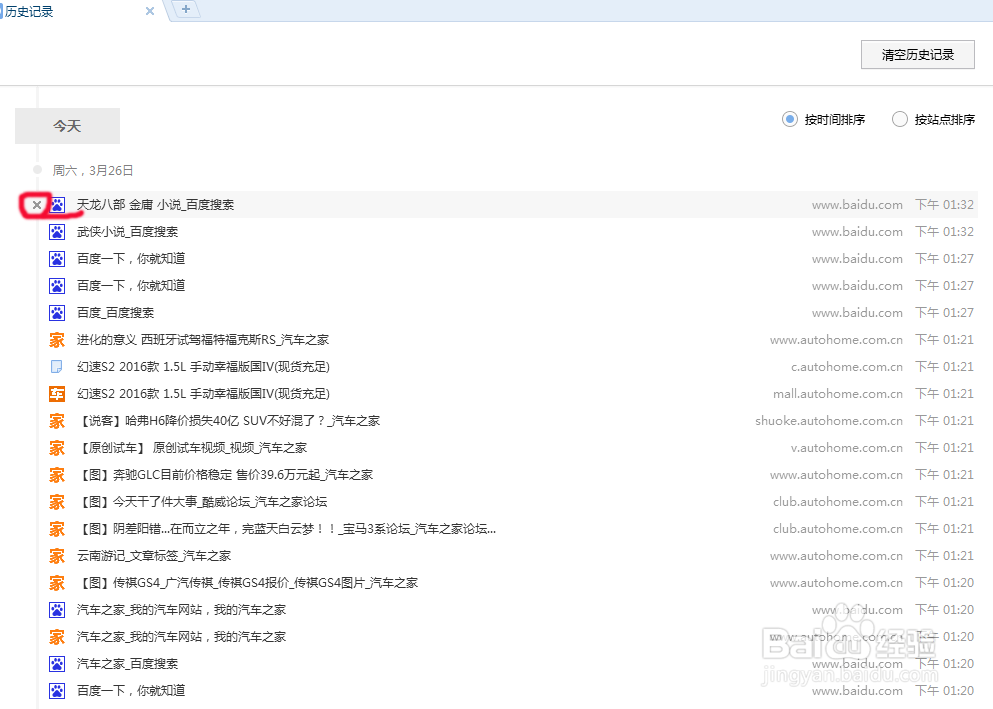Click autohome icon beside 今天干了件大事 entry
Viewport: 993px width, 709px height.
pyautogui.click(x=57, y=502)
